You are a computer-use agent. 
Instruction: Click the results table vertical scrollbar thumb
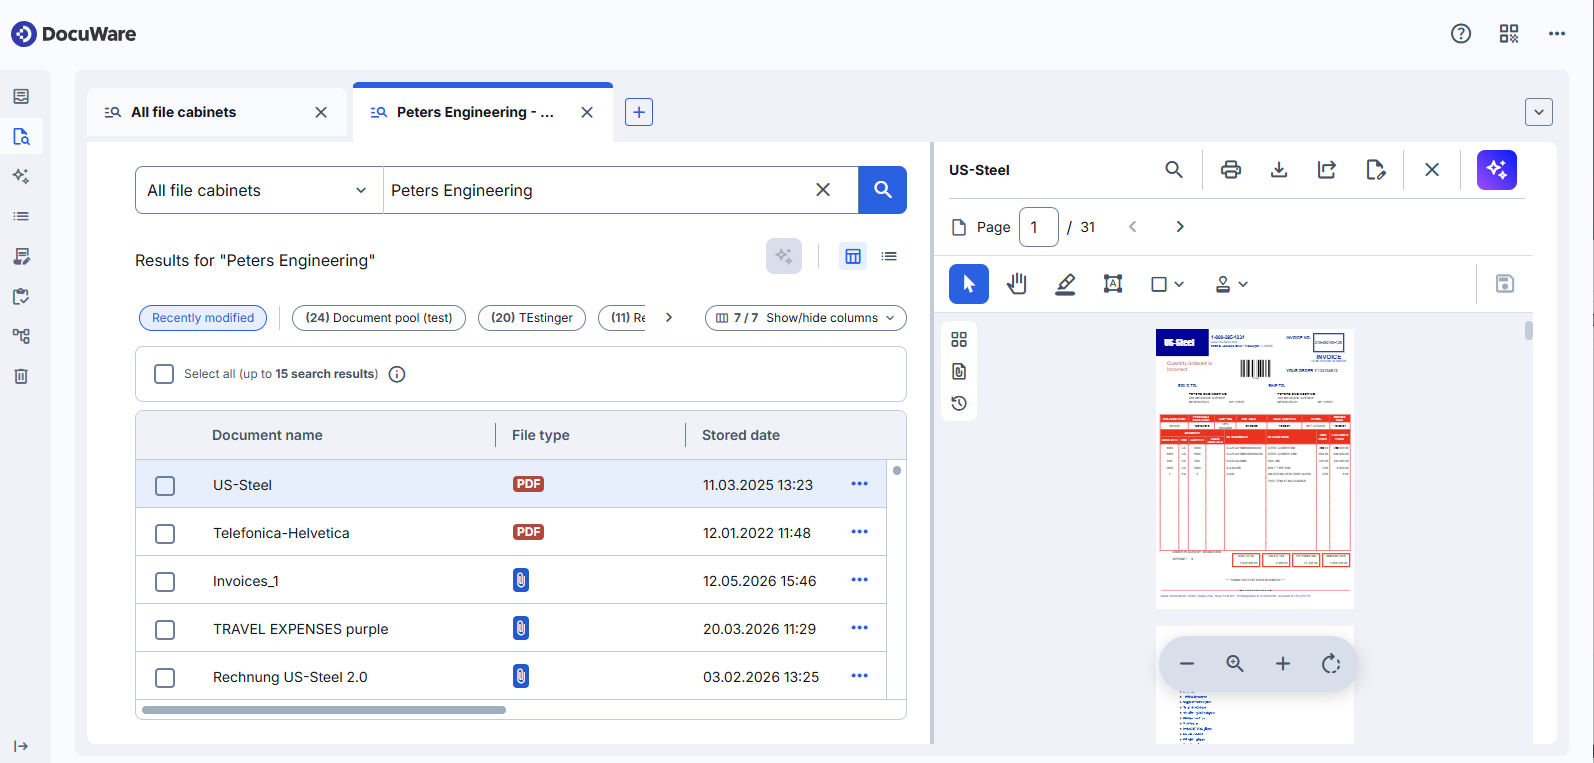(897, 470)
